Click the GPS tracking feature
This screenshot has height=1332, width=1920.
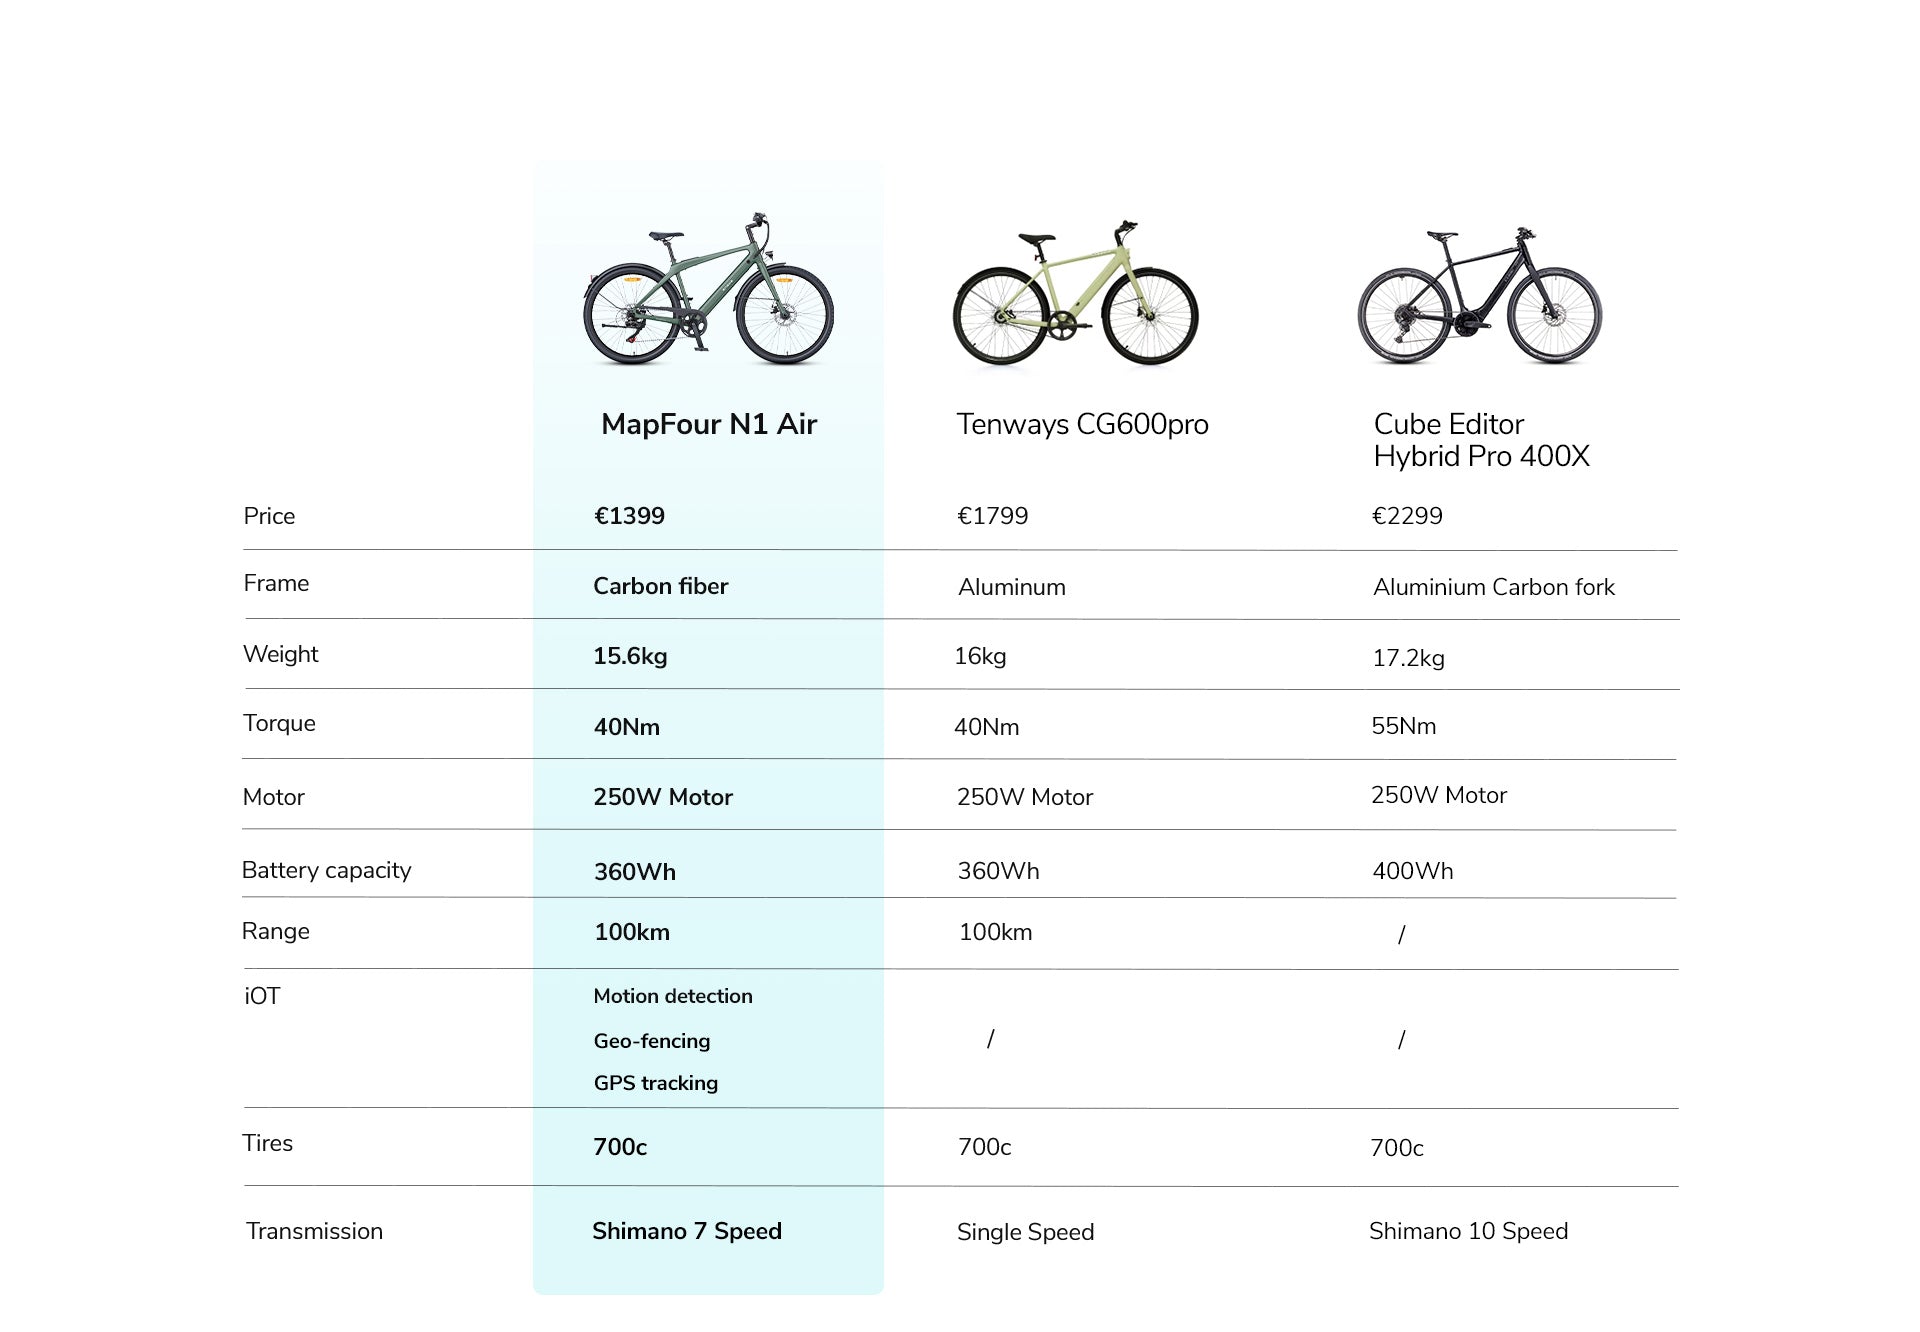[x=655, y=1083]
